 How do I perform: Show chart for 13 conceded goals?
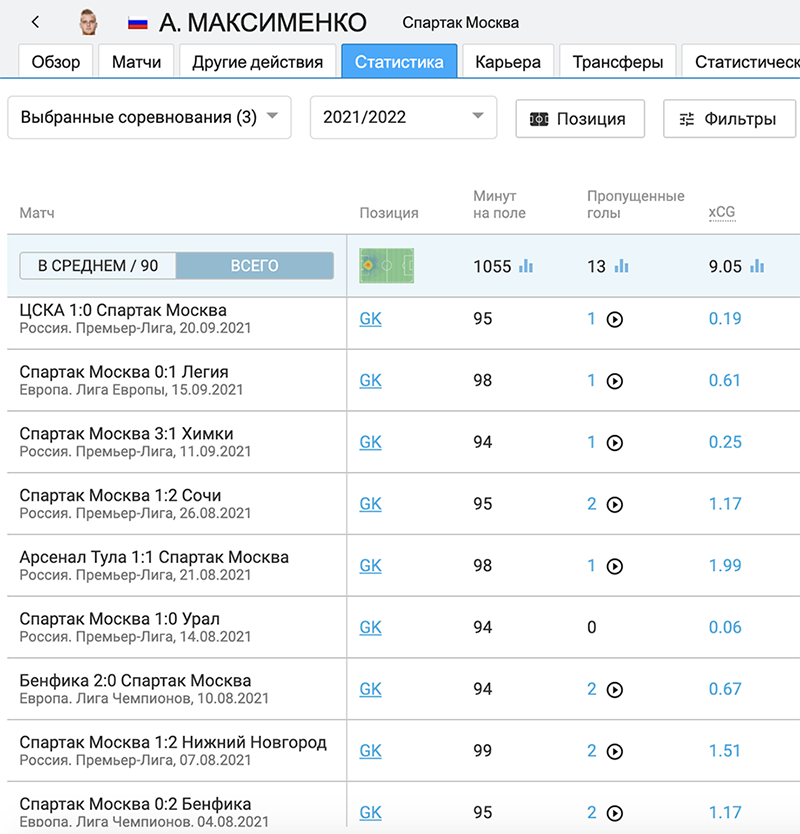click(x=621, y=265)
